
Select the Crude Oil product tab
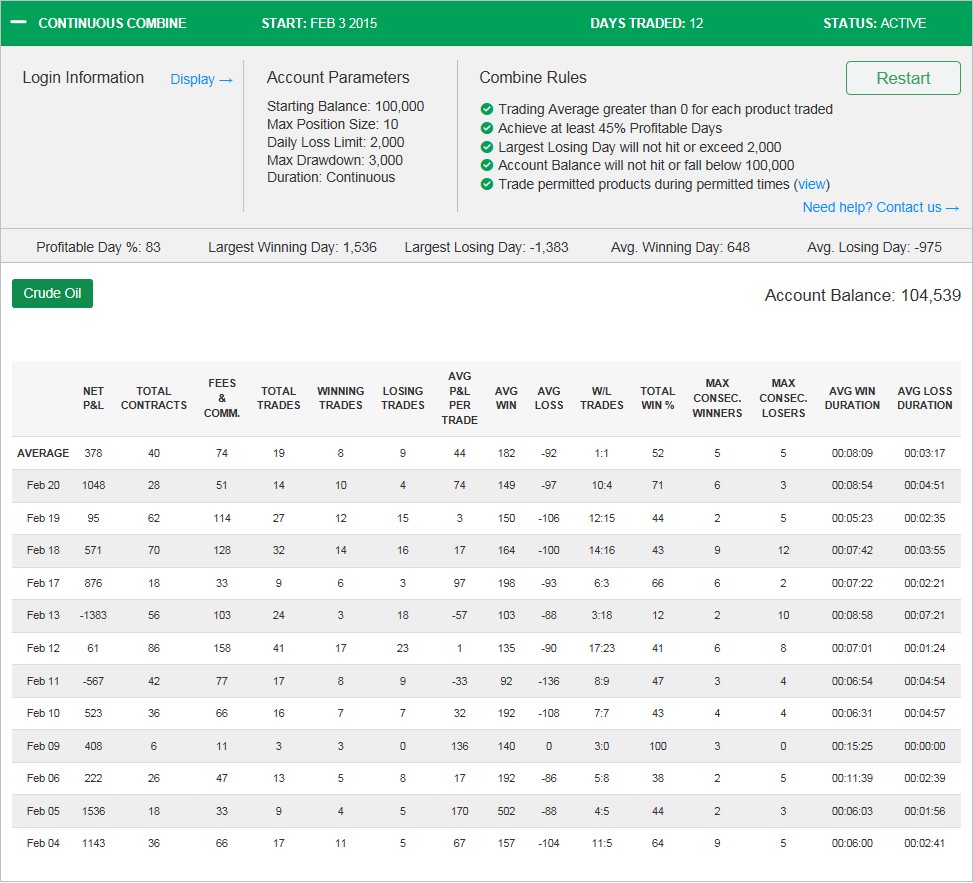(x=52, y=293)
